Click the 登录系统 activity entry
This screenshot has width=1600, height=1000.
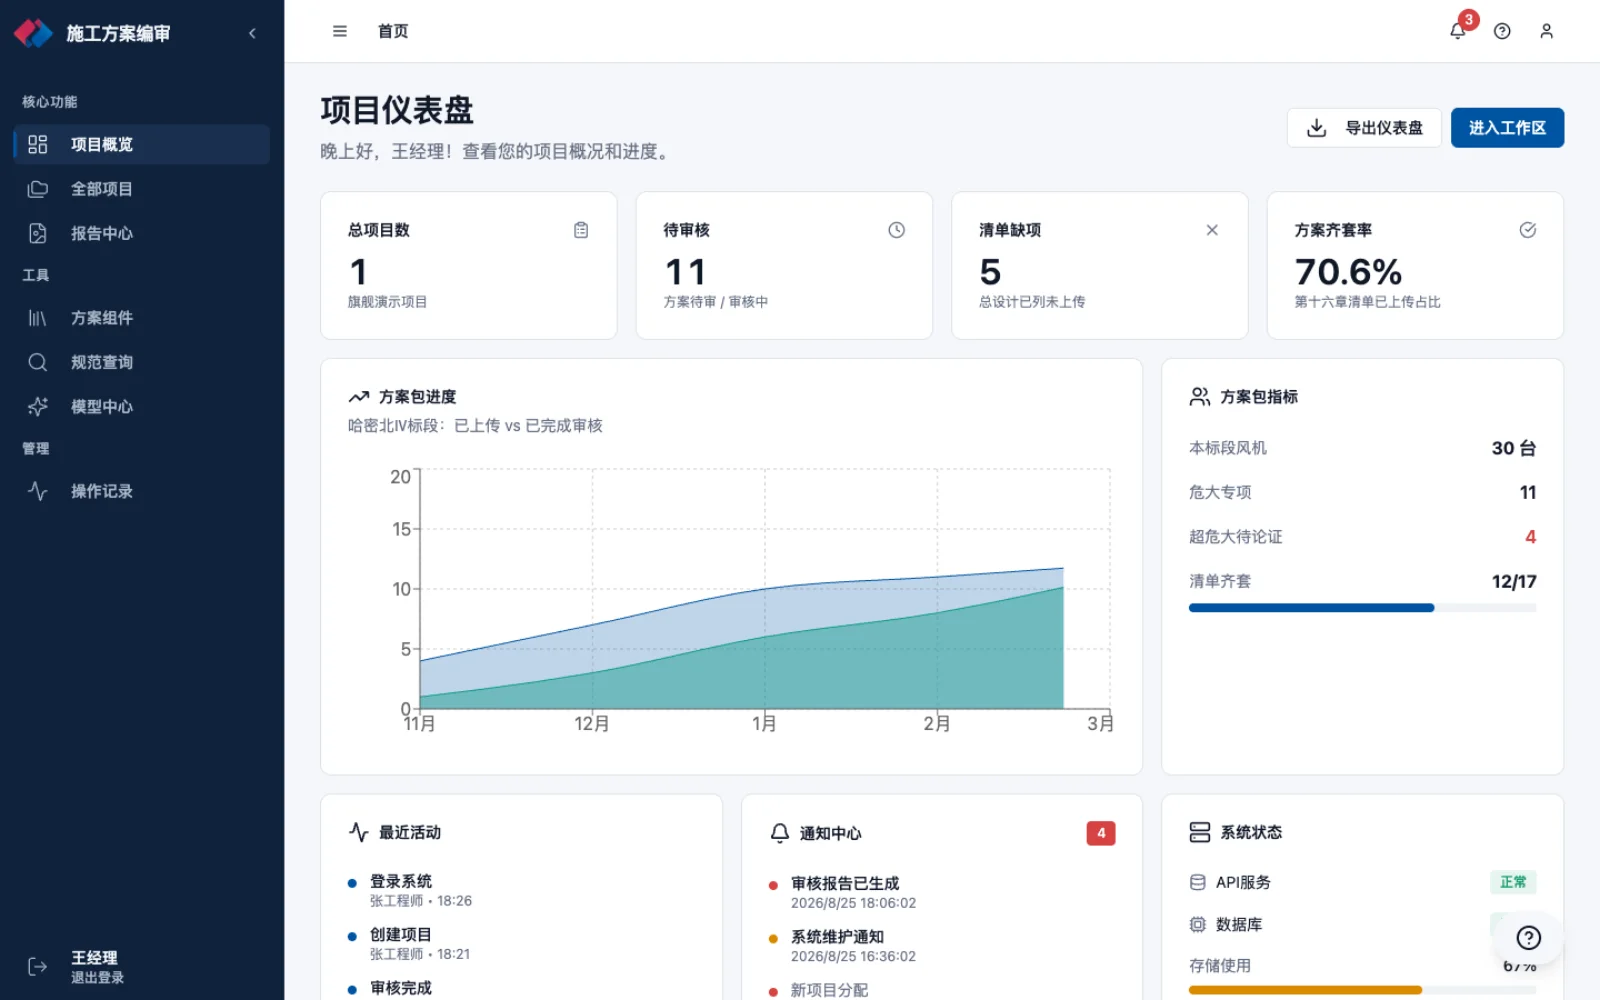coord(521,890)
